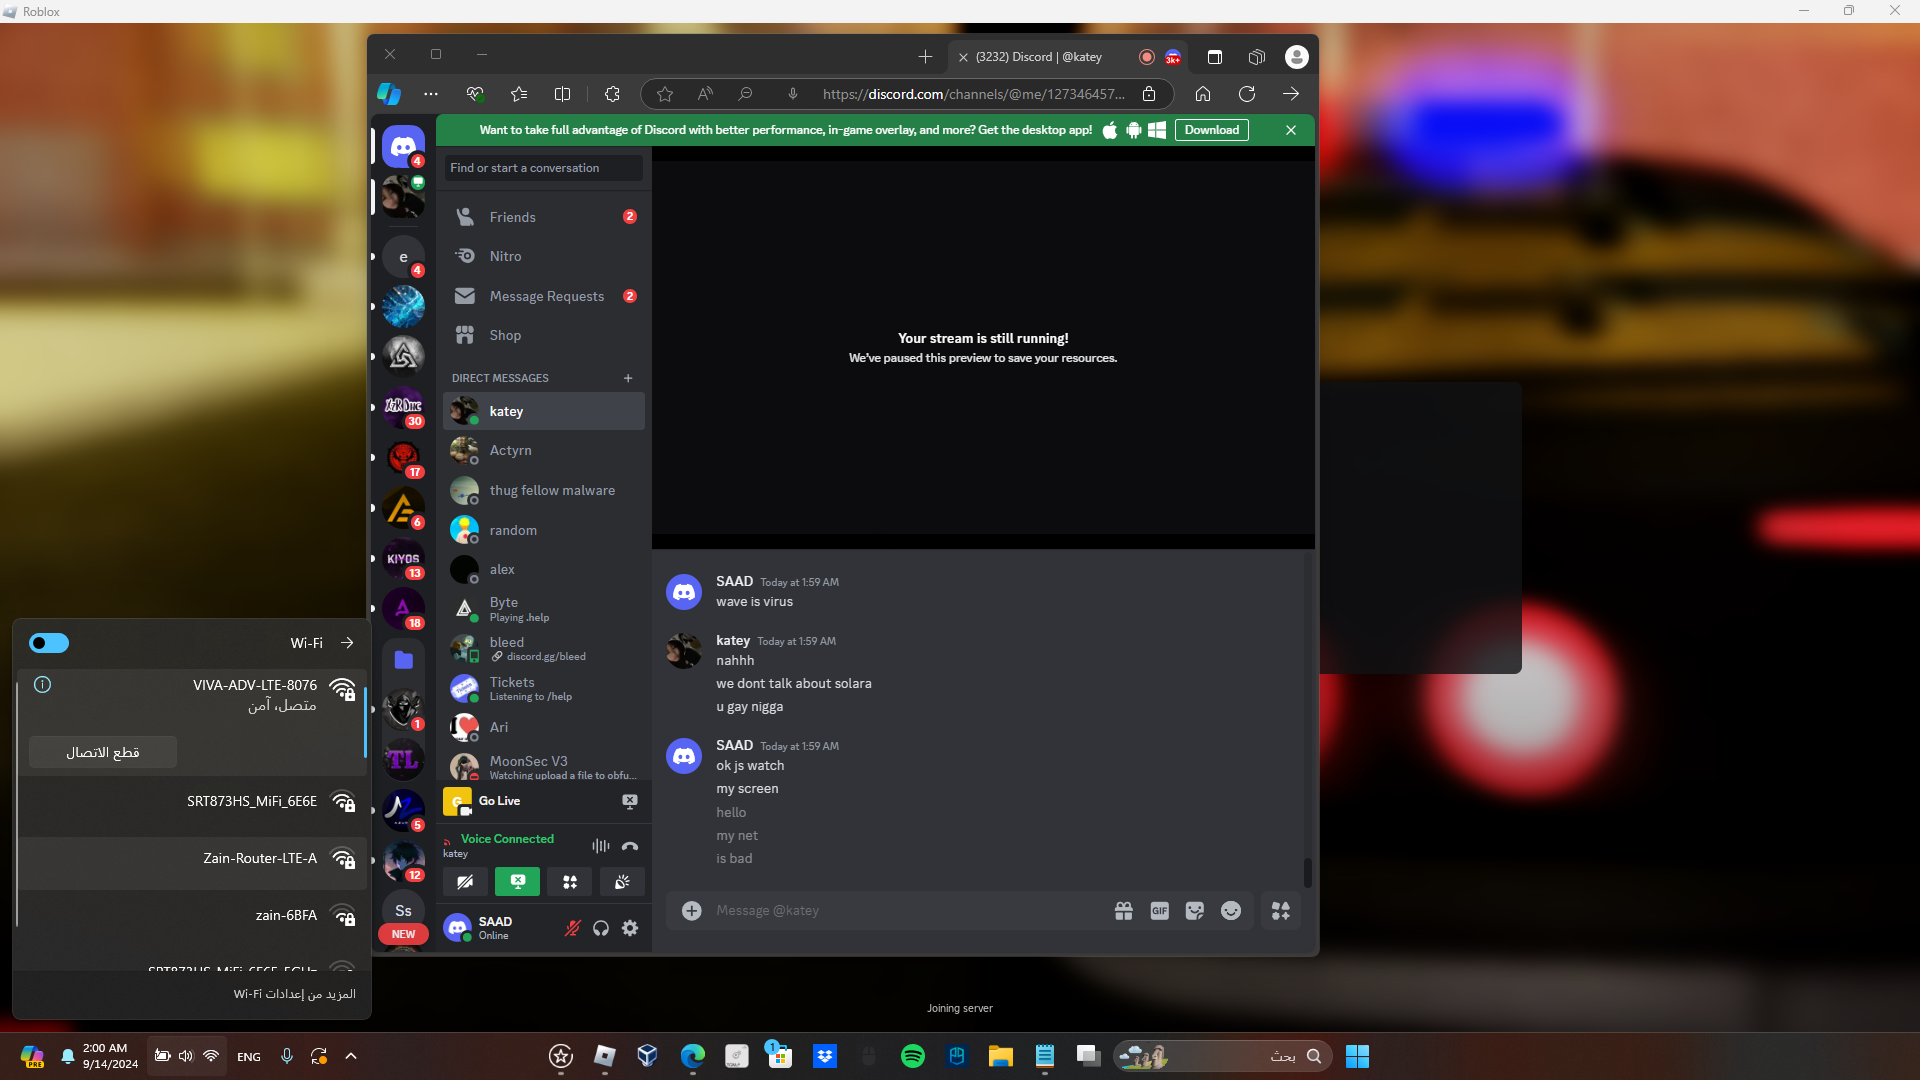Open Edge profile avatar menu
This screenshot has width=1920, height=1080.
1297,57
